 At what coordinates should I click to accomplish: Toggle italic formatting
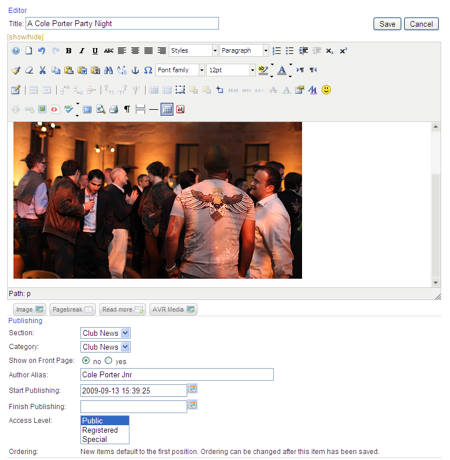[82, 51]
